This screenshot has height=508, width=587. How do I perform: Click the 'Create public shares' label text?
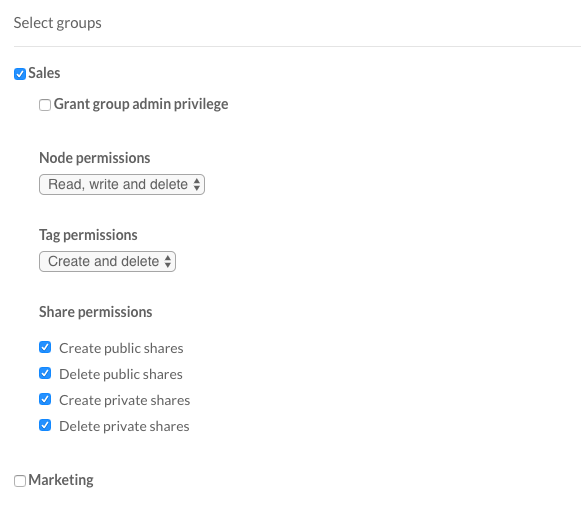[x=121, y=348]
